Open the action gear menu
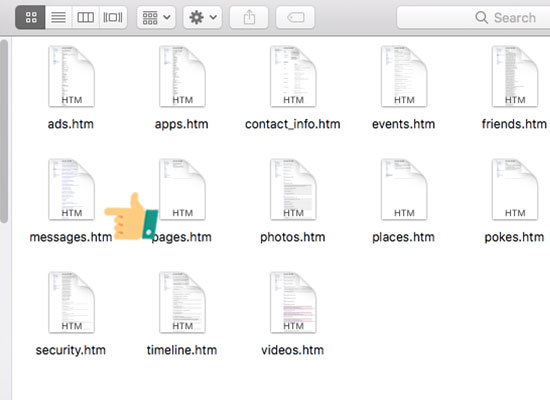 pos(202,17)
